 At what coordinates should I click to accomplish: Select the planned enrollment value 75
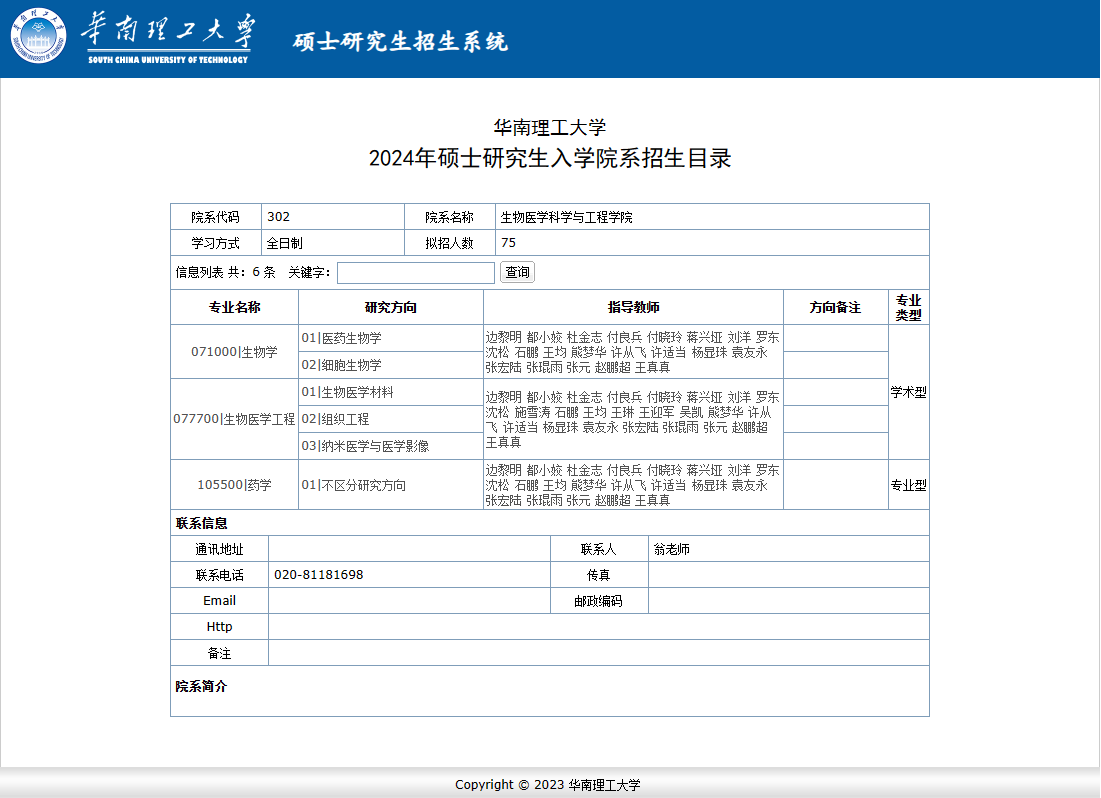[508, 242]
